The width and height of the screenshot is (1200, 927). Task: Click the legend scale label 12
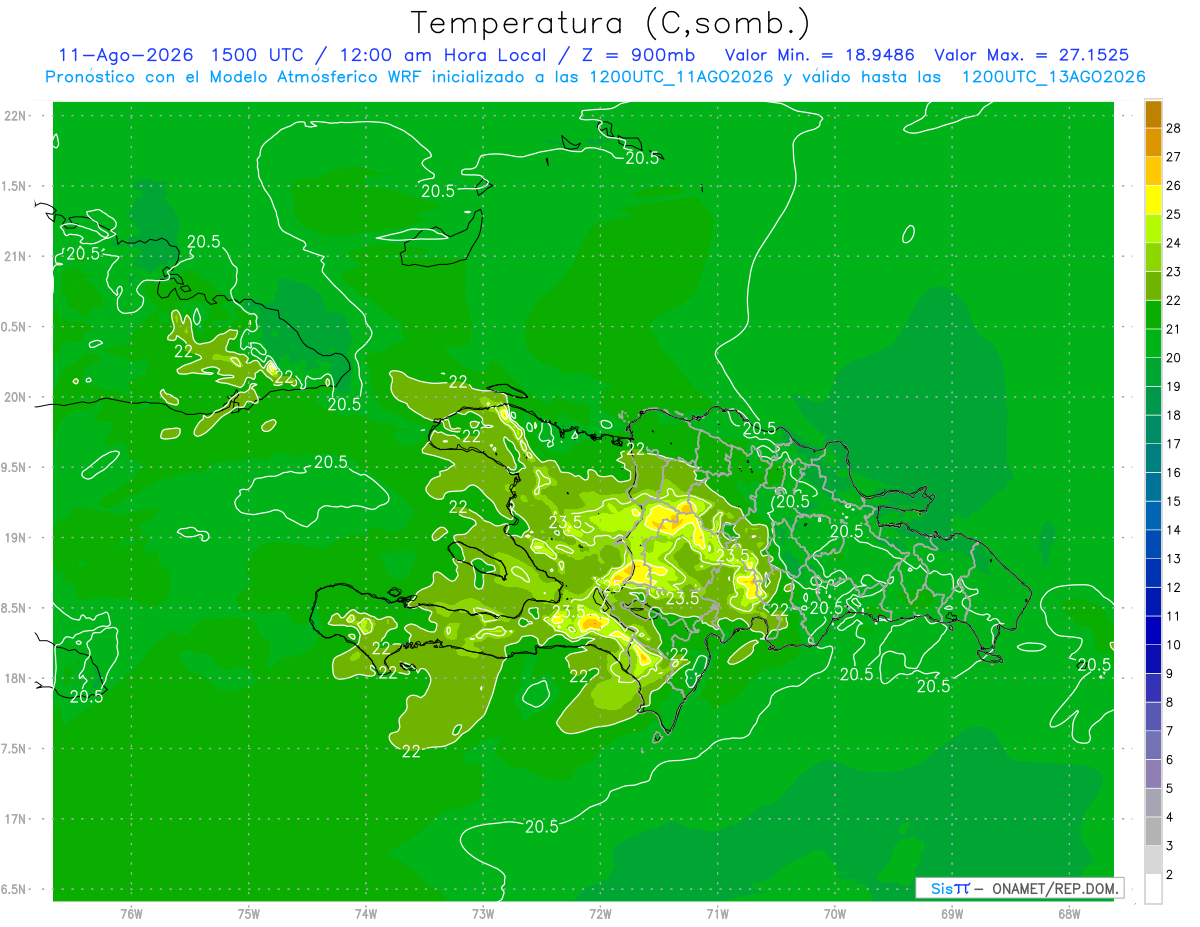pyautogui.click(x=1174, y=587)
